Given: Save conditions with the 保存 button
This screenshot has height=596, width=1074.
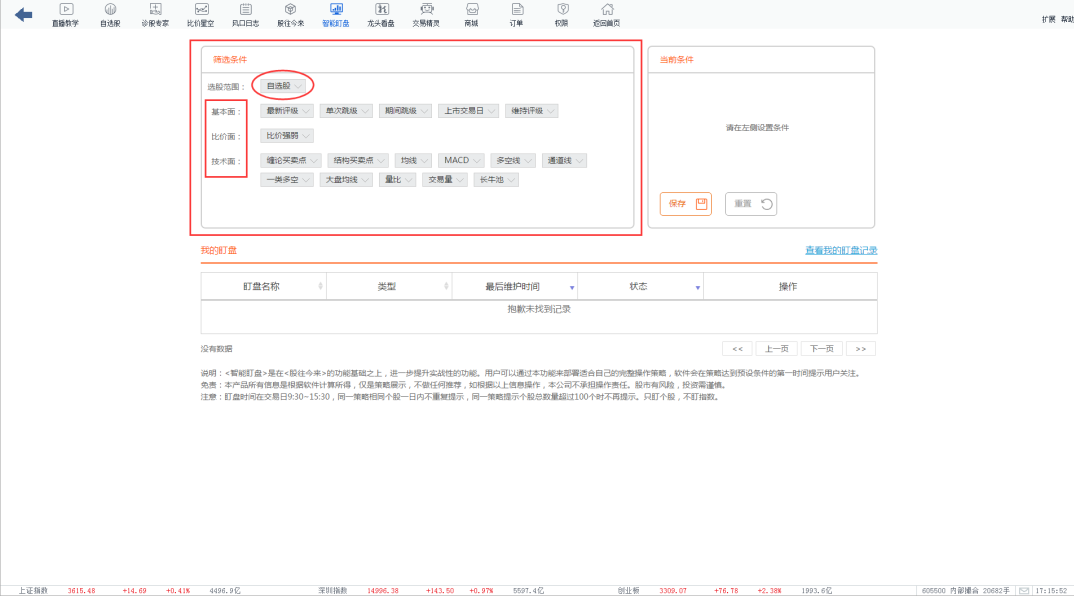Looking at the screenshot, I should (684, 203).
